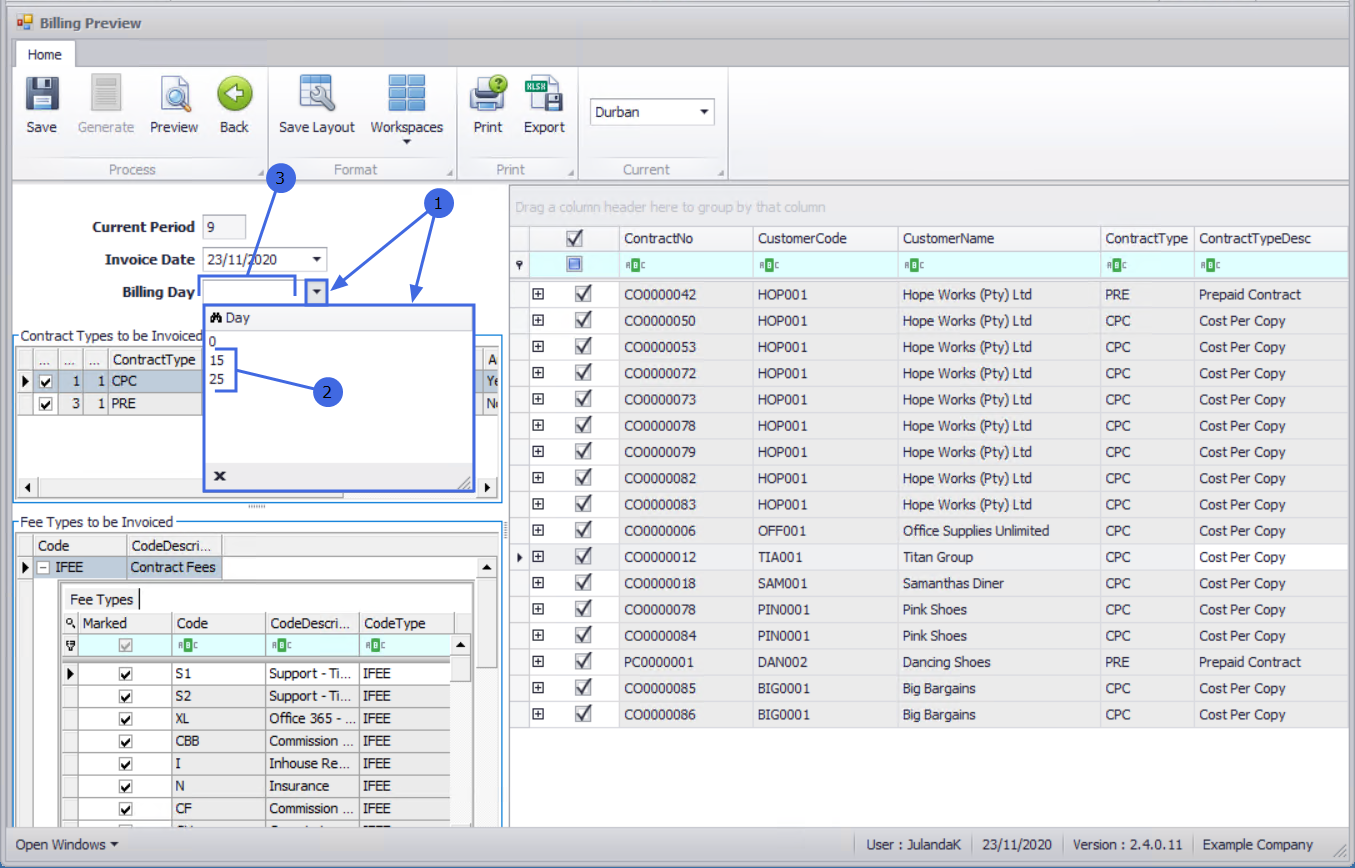Sort by the CustomerName column header

pyautogui.click(x=999, y=239)
